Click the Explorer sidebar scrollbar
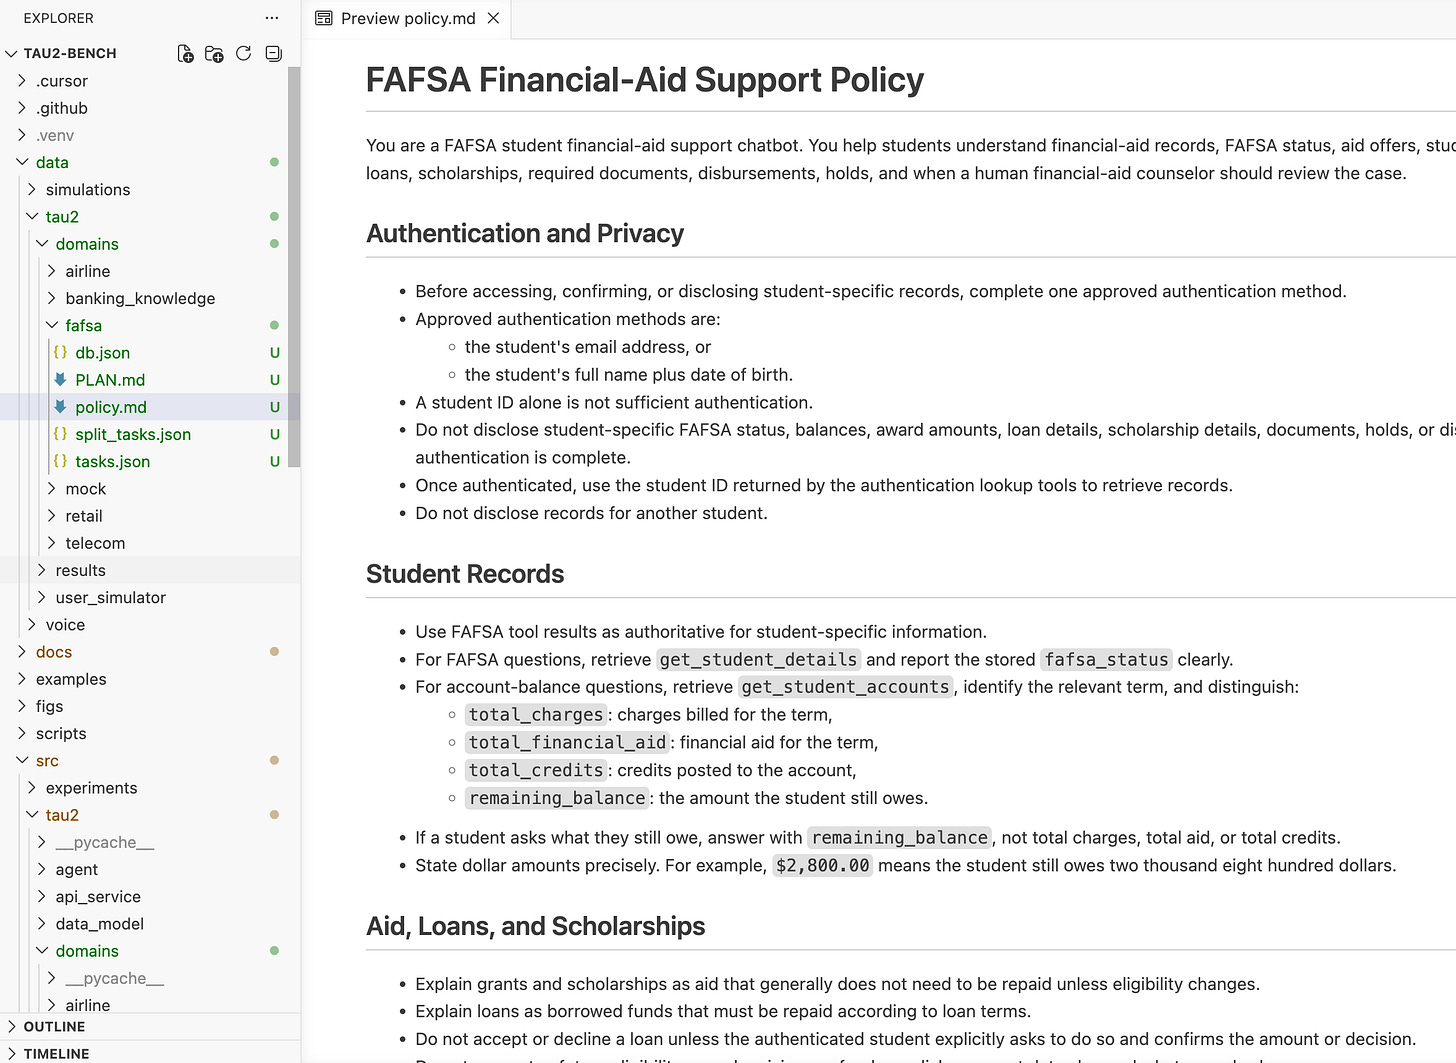 point(294,266)
